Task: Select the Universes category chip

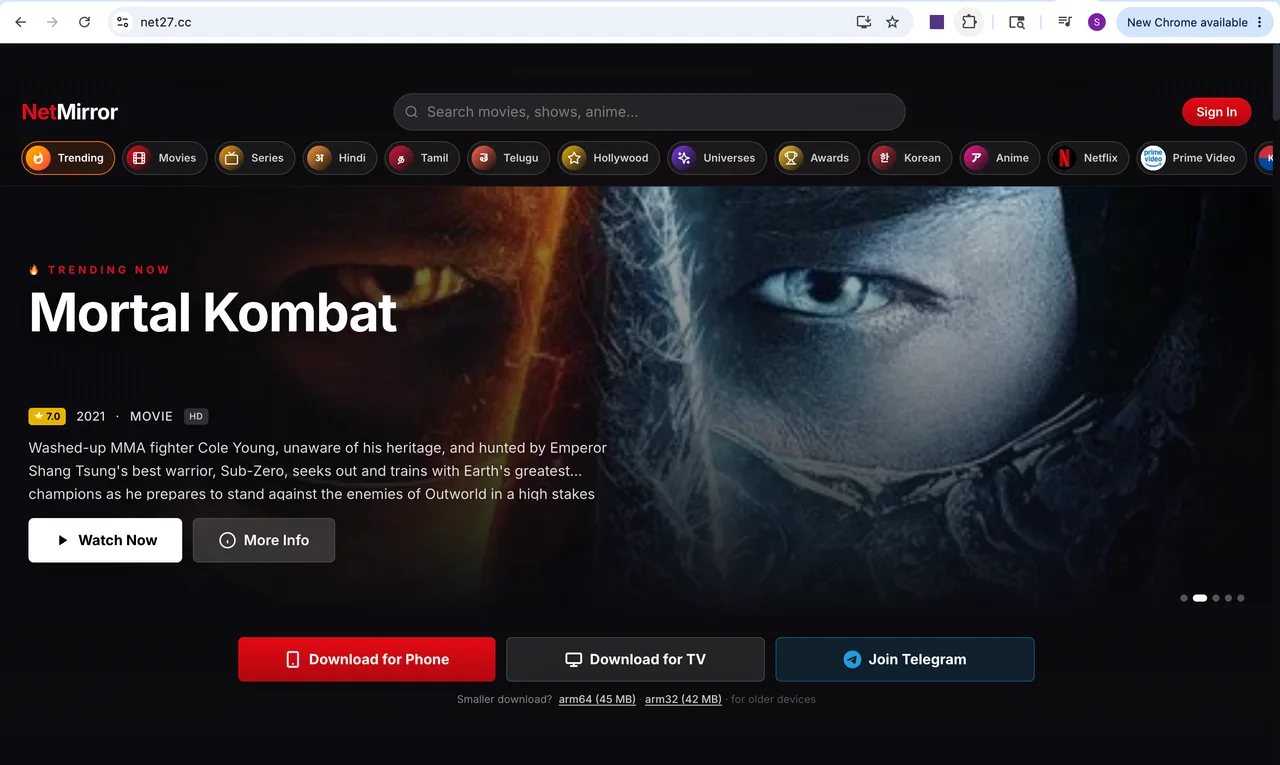Action: 717,158
